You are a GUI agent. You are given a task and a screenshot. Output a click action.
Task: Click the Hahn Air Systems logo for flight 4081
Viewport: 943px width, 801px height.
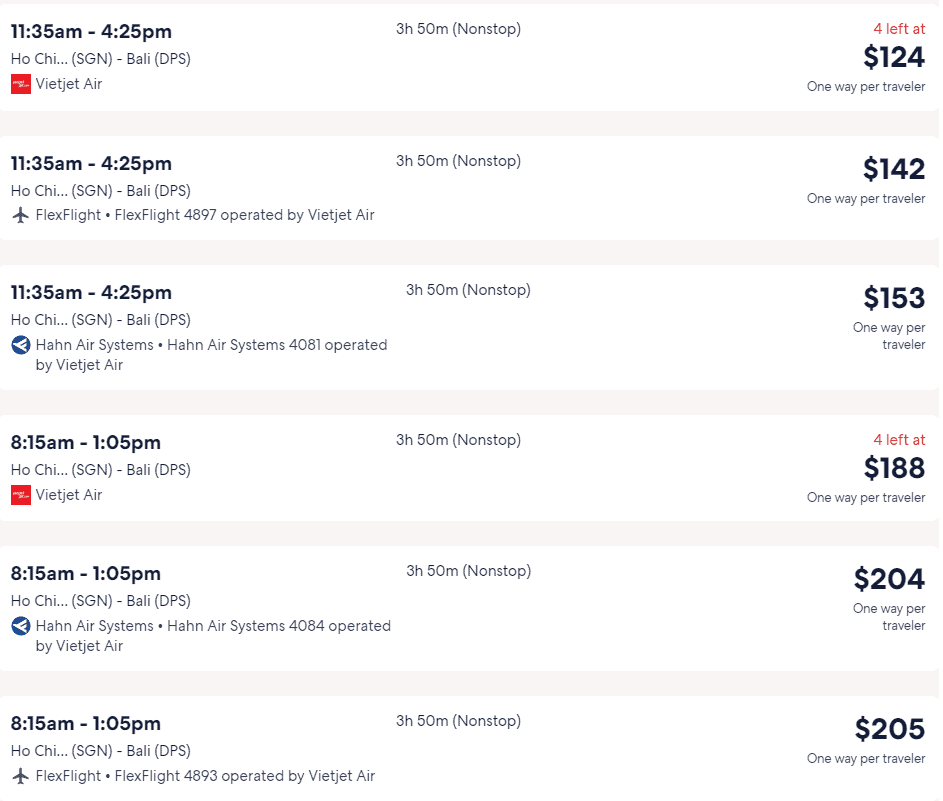(x=21, y=345)
